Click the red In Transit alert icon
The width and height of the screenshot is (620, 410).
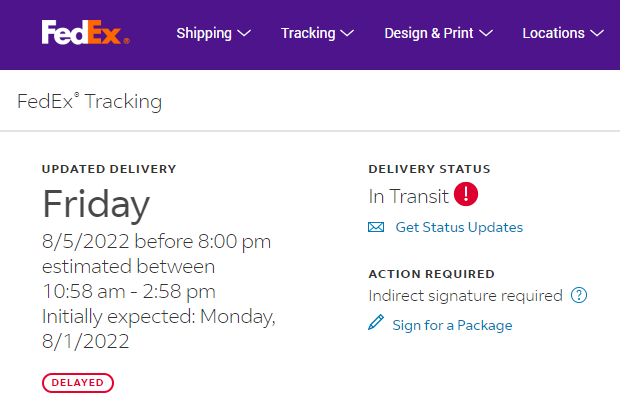click(465, 195)
